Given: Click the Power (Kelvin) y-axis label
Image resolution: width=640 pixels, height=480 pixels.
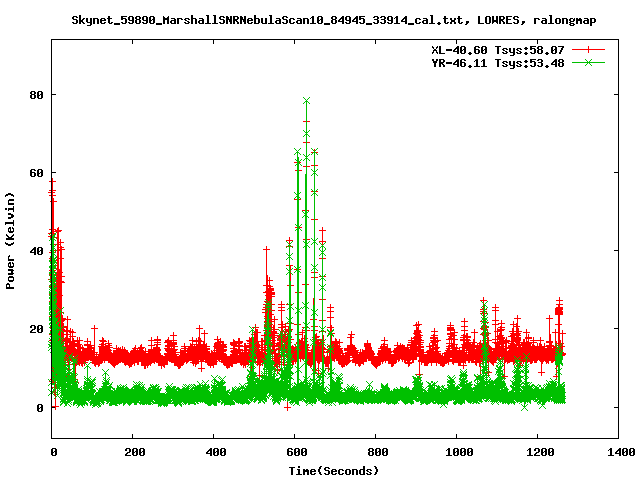Looking at the screenshot, I should [10, 241].
